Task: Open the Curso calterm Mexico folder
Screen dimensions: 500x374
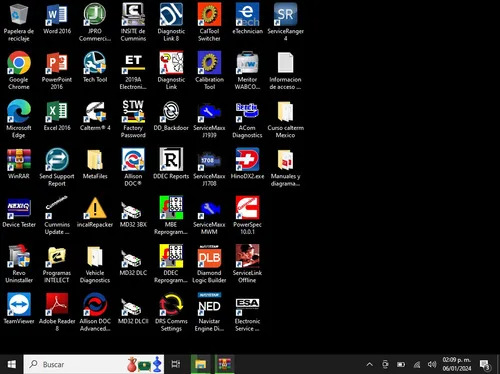Action: (x=285, y=119)
